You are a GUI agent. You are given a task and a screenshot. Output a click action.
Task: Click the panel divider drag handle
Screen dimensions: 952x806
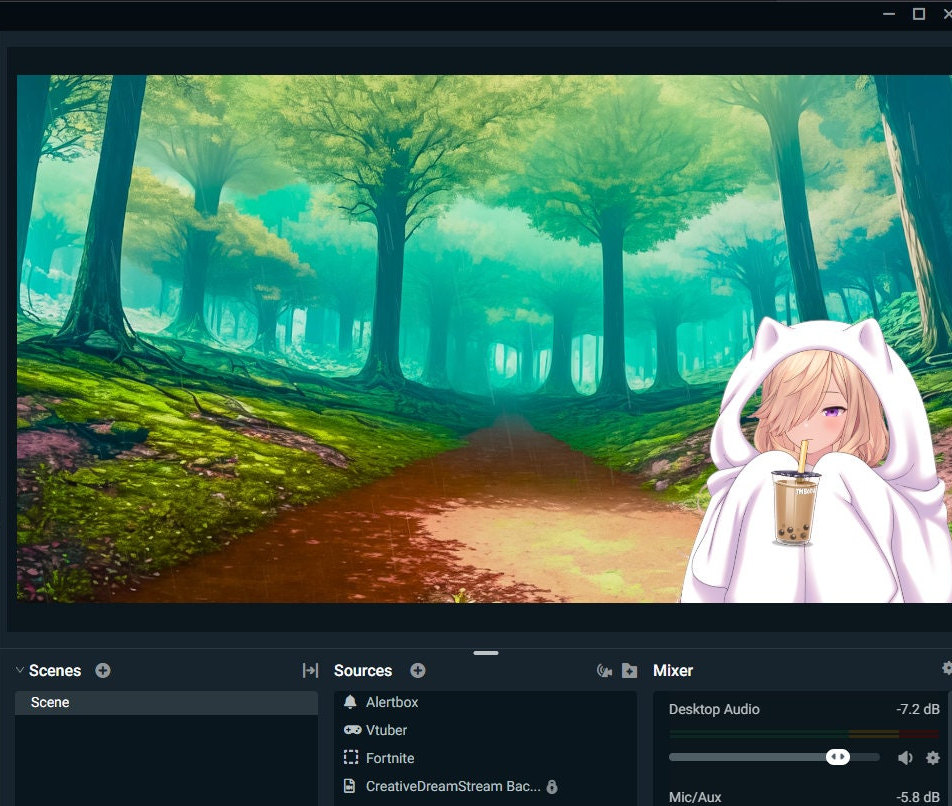pos(486,652)
